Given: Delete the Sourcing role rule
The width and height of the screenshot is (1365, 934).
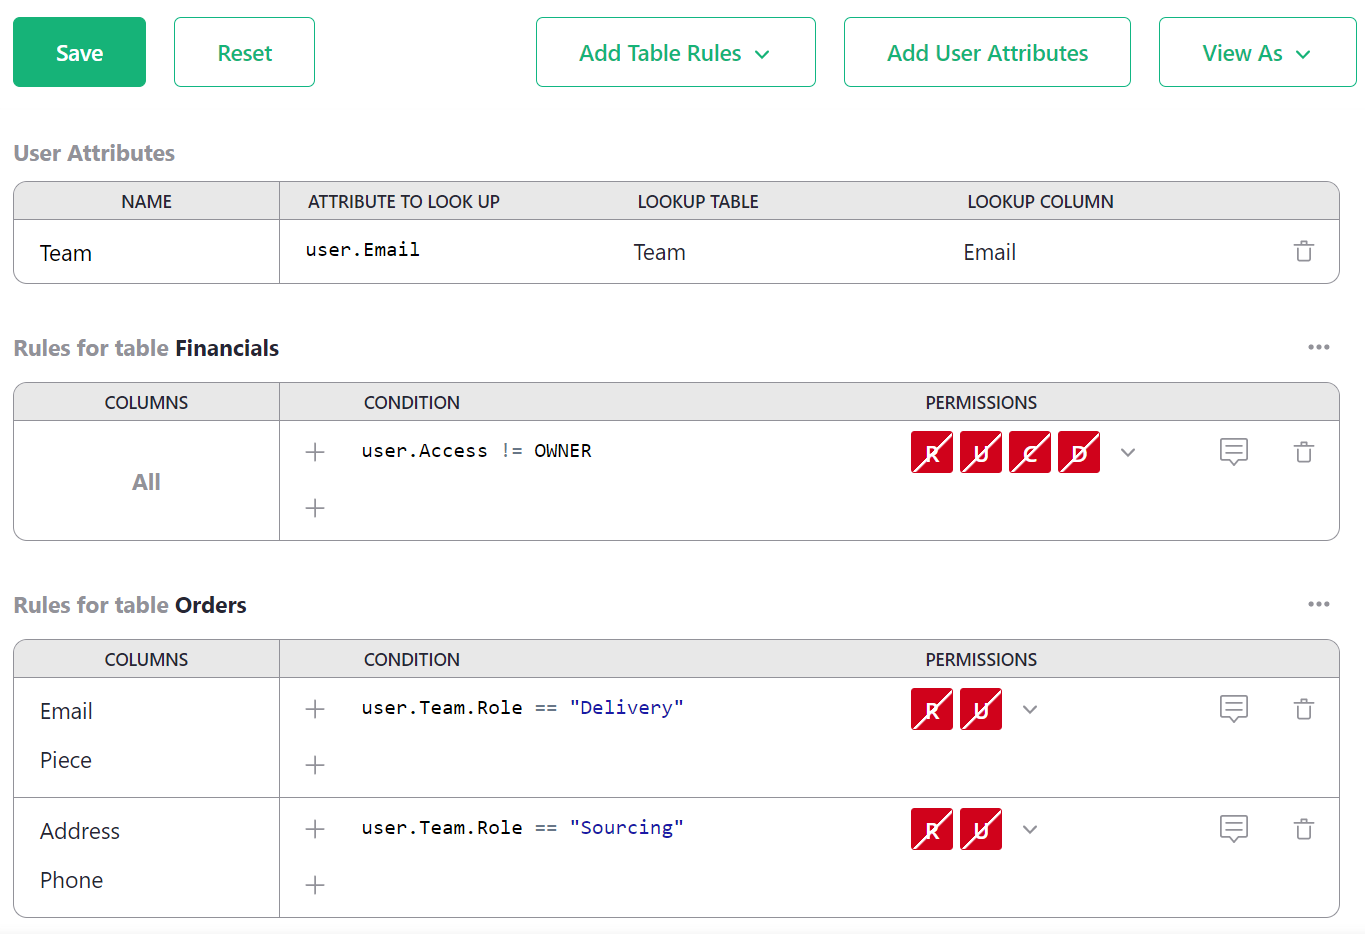Looking at the screenshot, I should click(1303, 829).
